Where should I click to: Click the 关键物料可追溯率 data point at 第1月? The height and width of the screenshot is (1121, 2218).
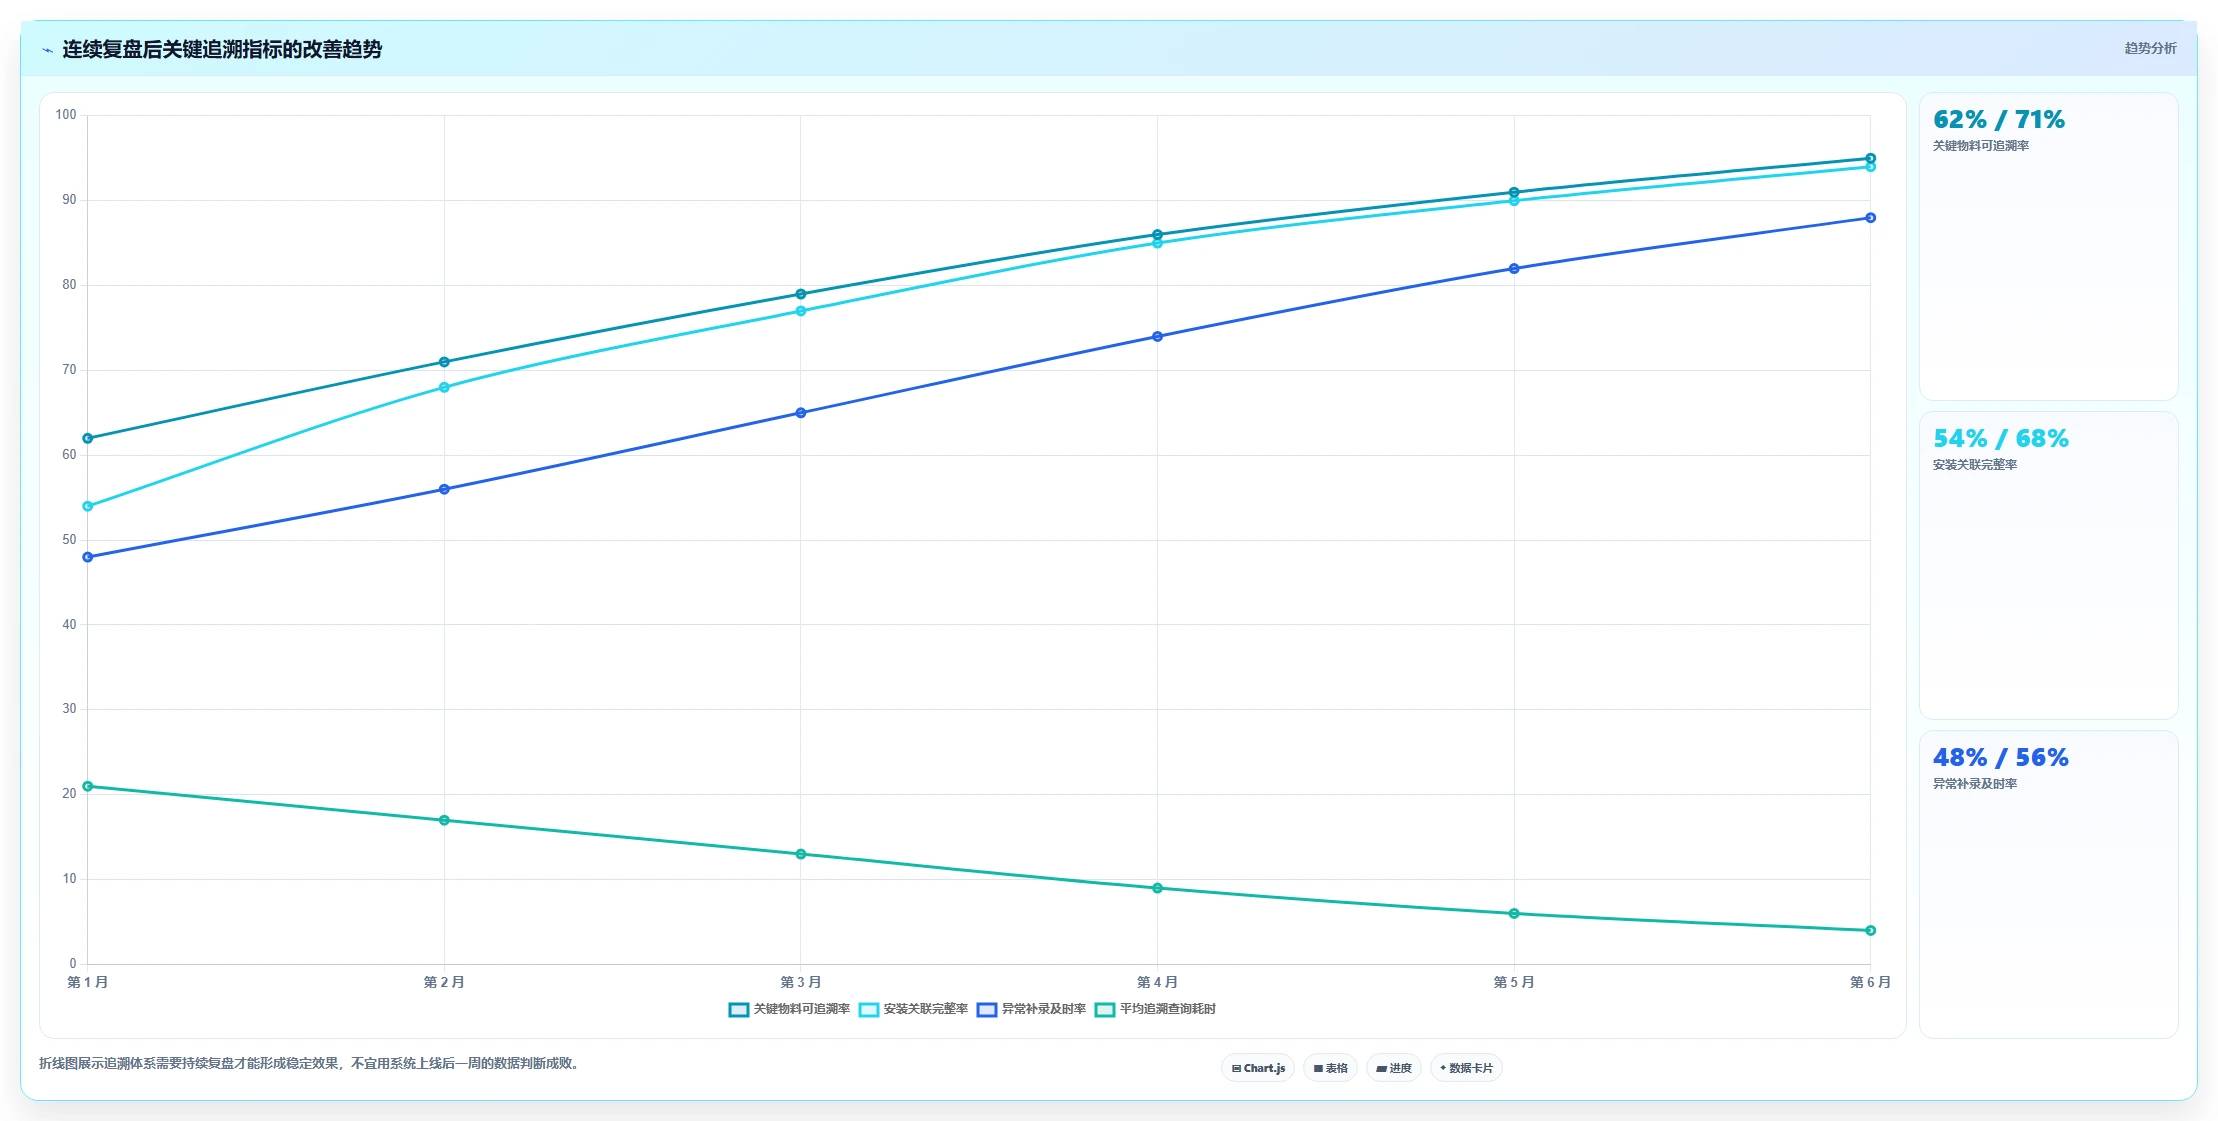(x=88, y=438)
